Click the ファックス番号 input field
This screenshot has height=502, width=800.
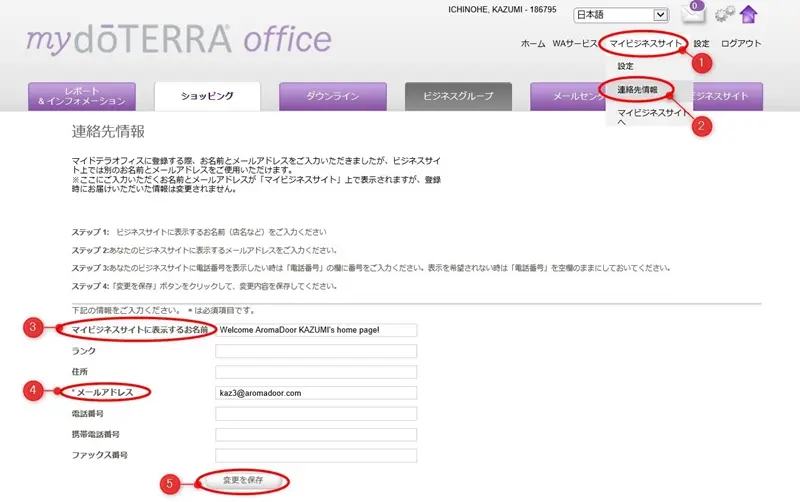click(316, 456)
